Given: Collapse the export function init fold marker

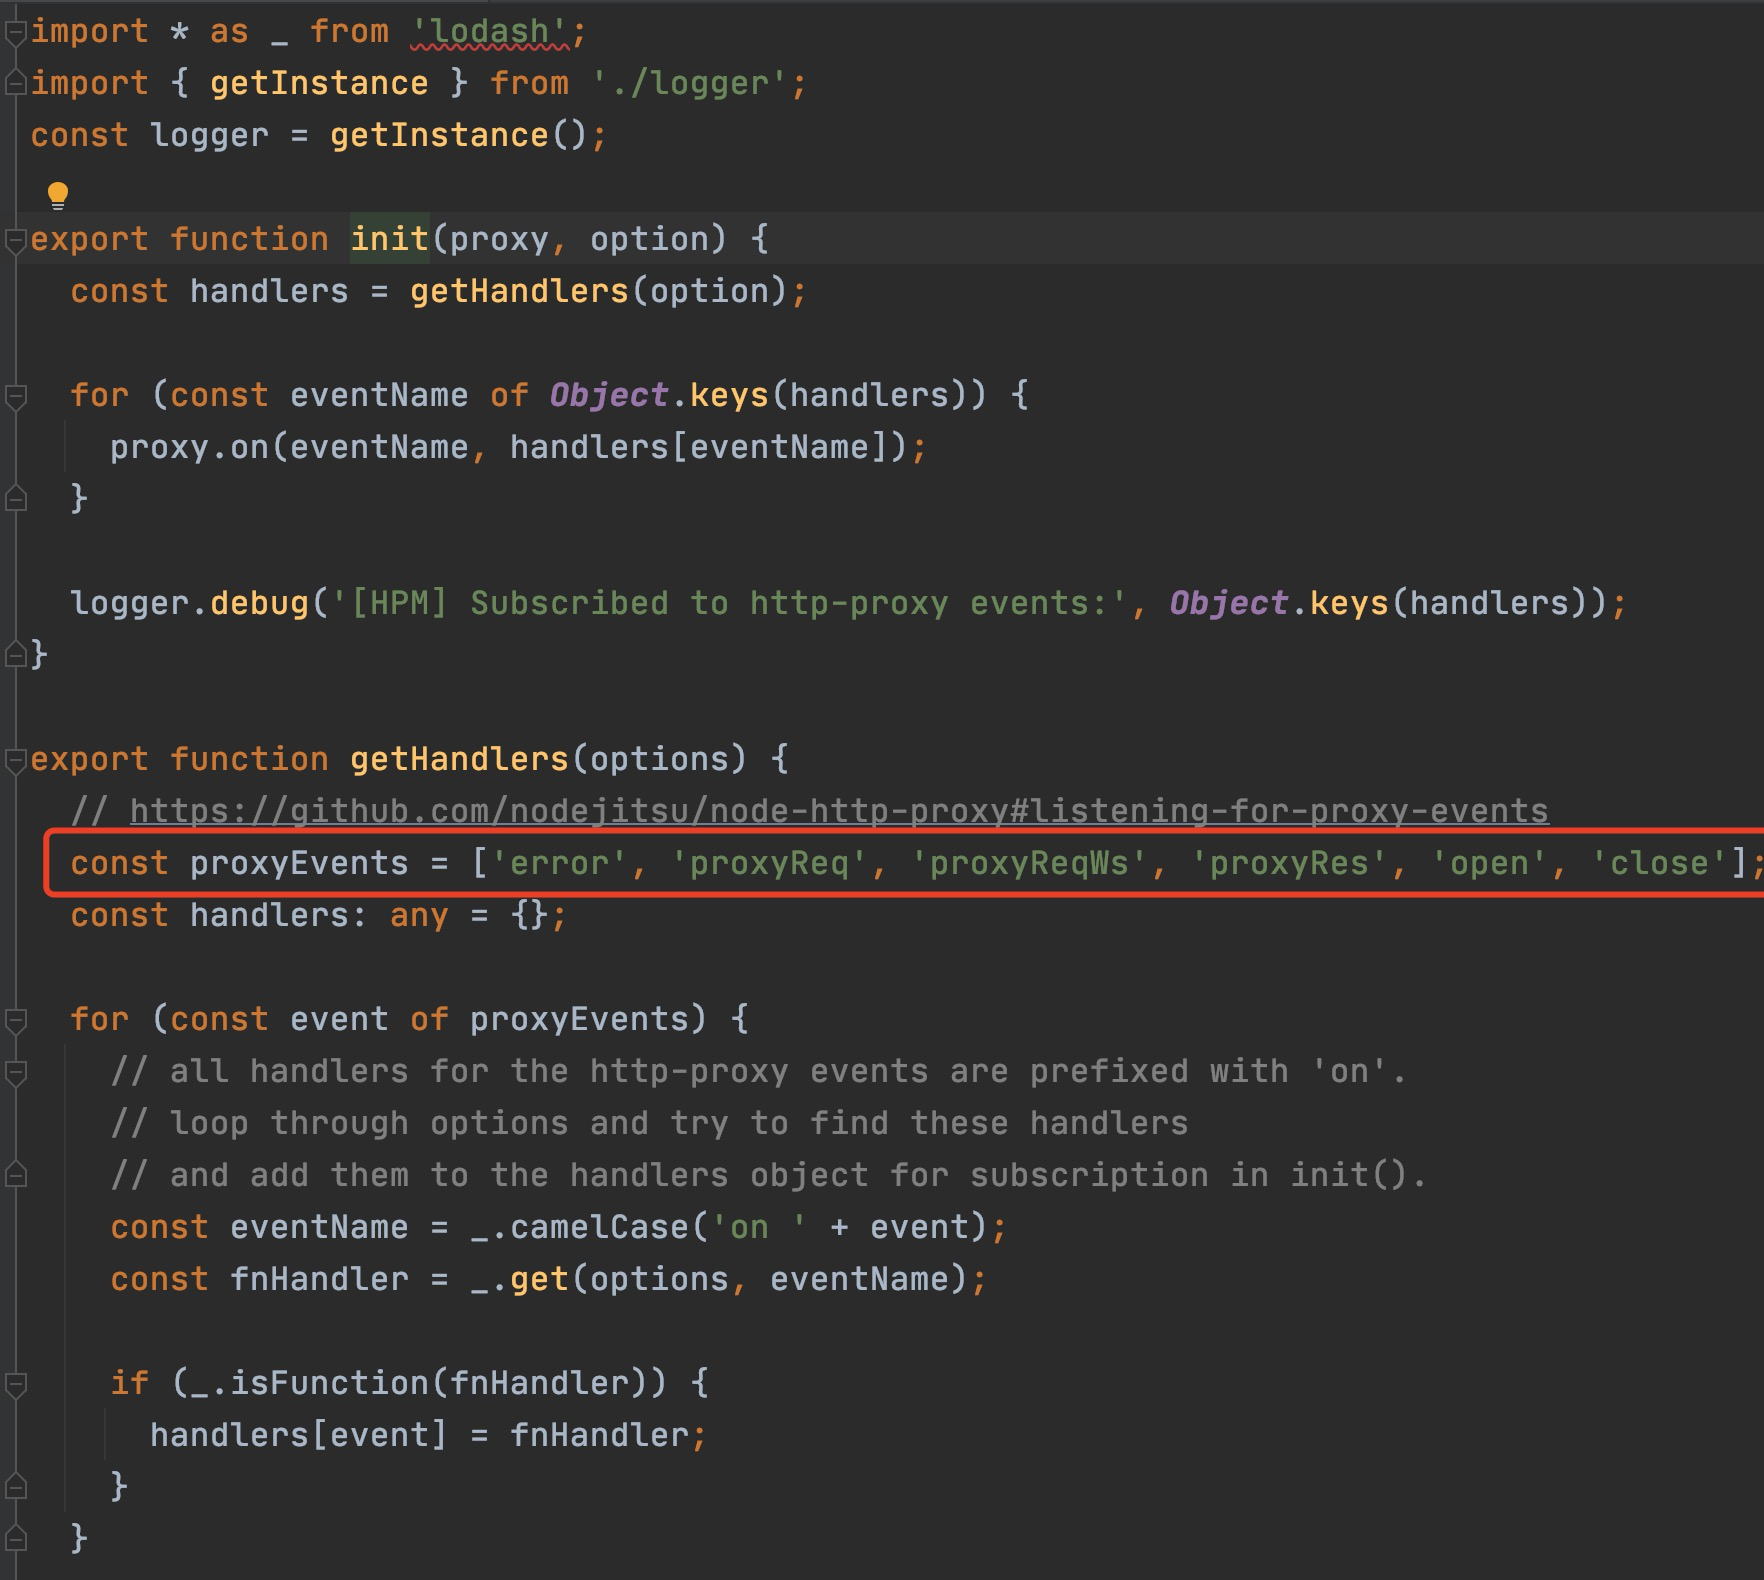Looking at the screenshot, I should [15, 240].
